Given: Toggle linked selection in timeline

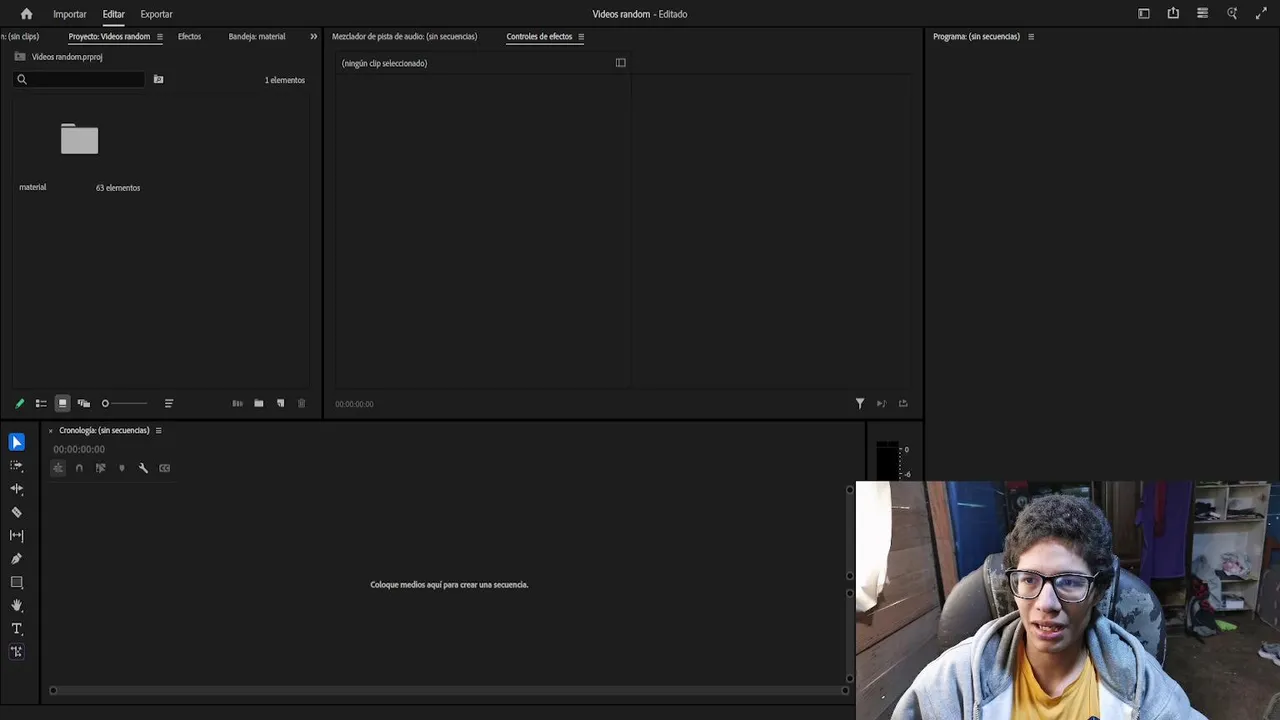Looking at the screenshot, I should 100,468.
